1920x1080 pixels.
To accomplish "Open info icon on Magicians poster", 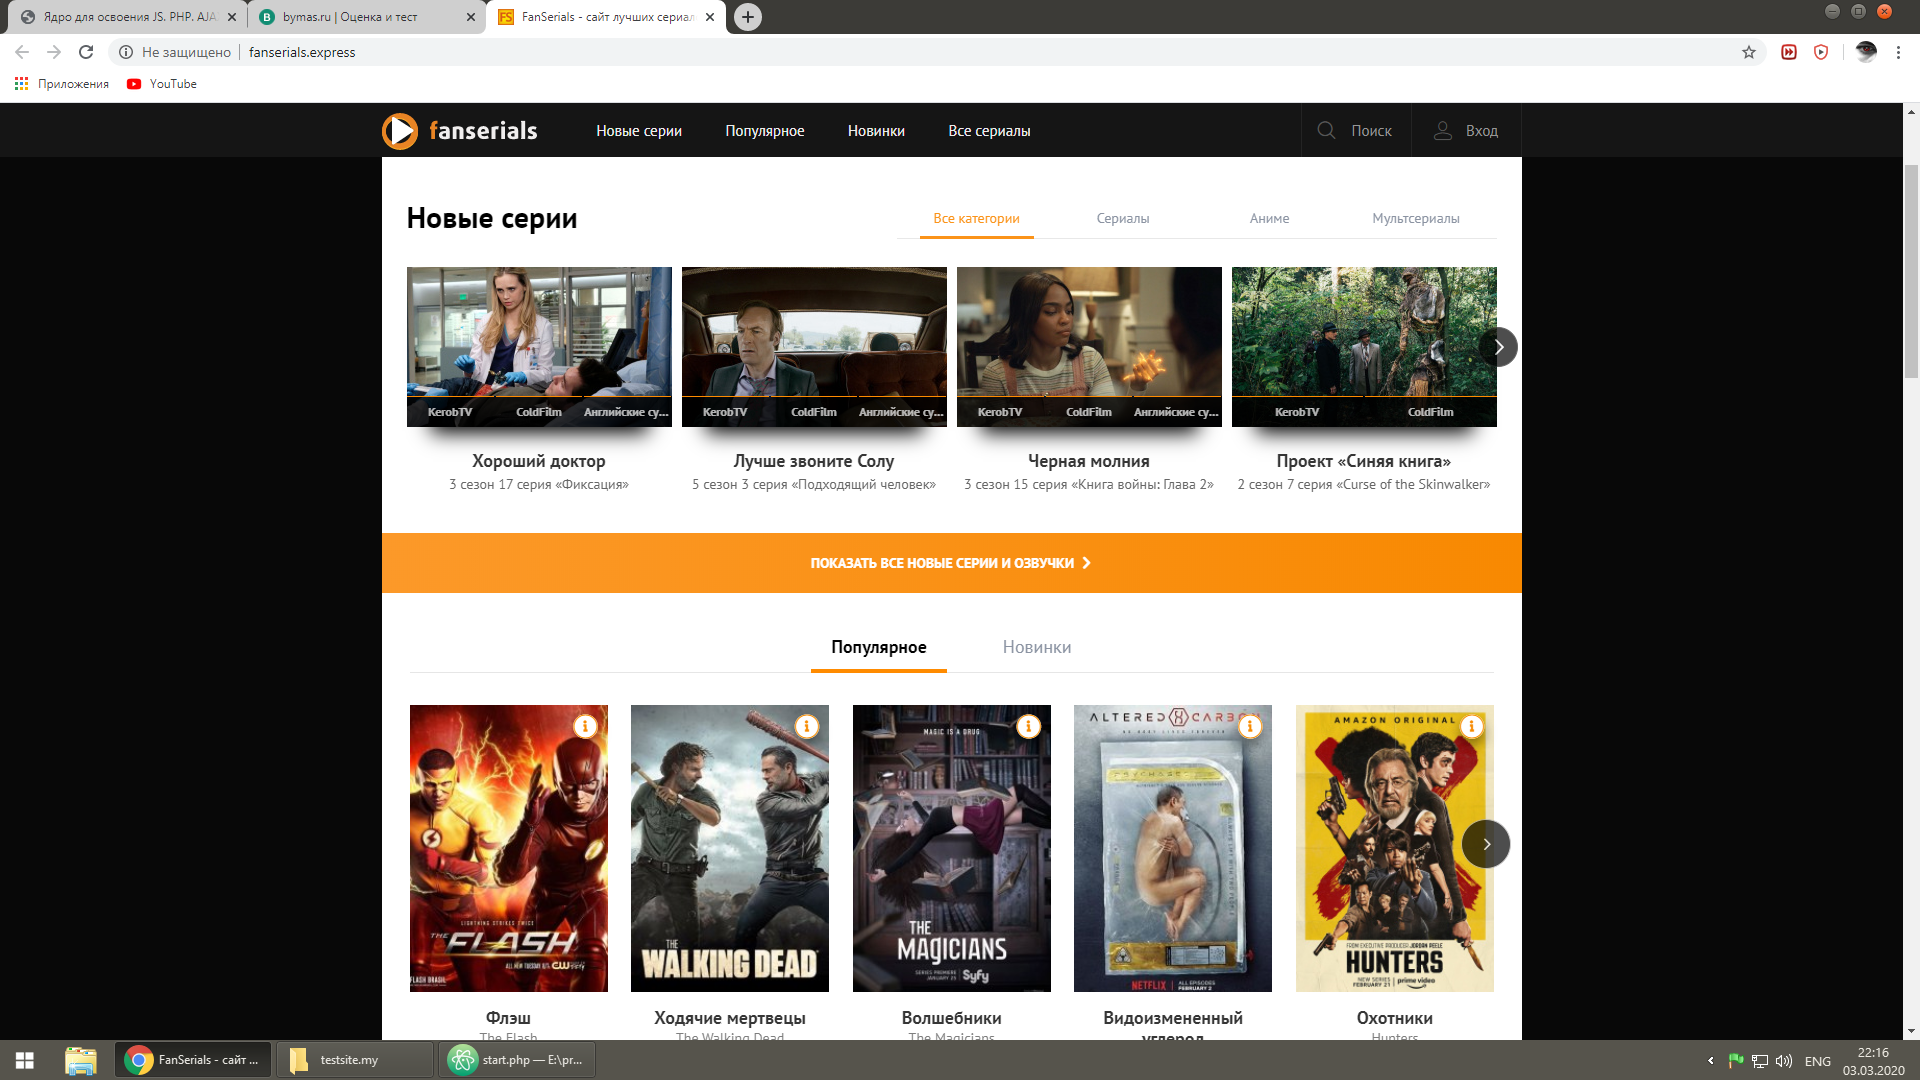I will pyautogui.click(x=1028, y=727).
